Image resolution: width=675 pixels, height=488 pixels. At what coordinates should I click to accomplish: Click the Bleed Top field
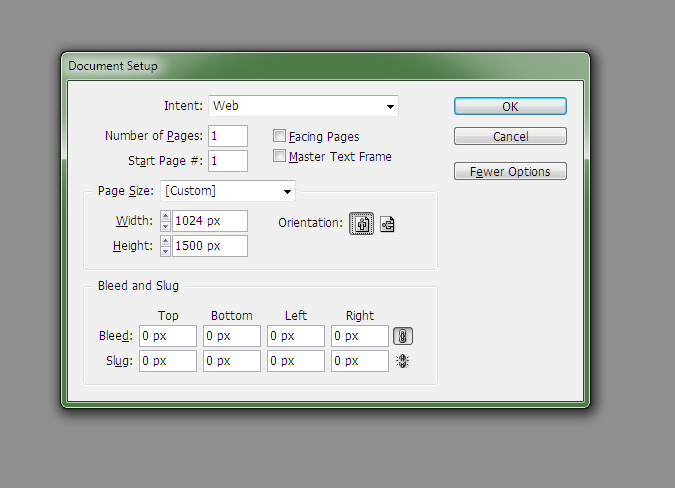coord(168,336)
